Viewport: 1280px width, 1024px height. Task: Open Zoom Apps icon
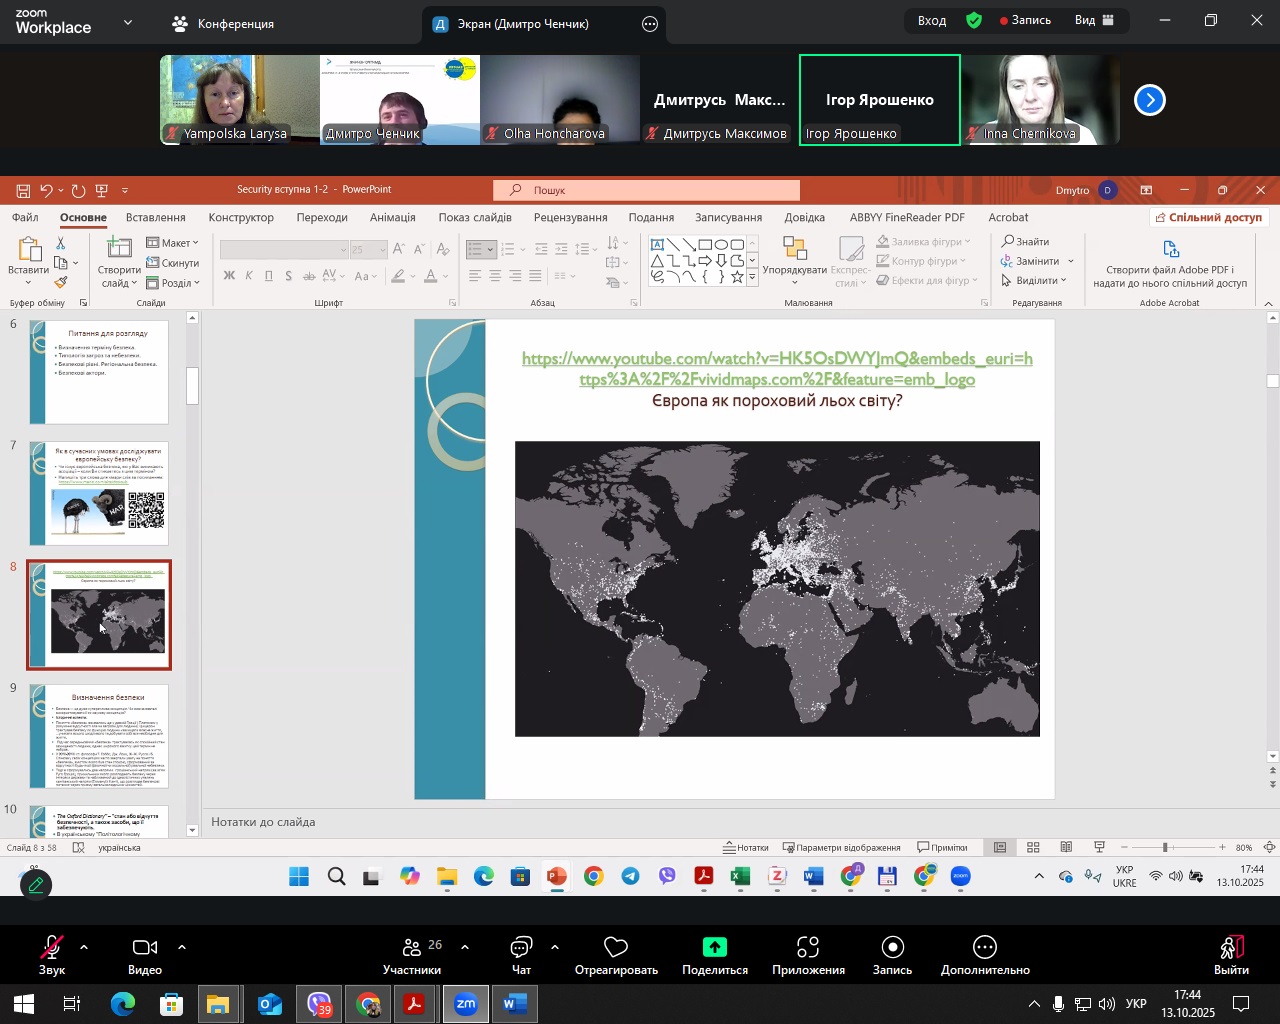808,947
